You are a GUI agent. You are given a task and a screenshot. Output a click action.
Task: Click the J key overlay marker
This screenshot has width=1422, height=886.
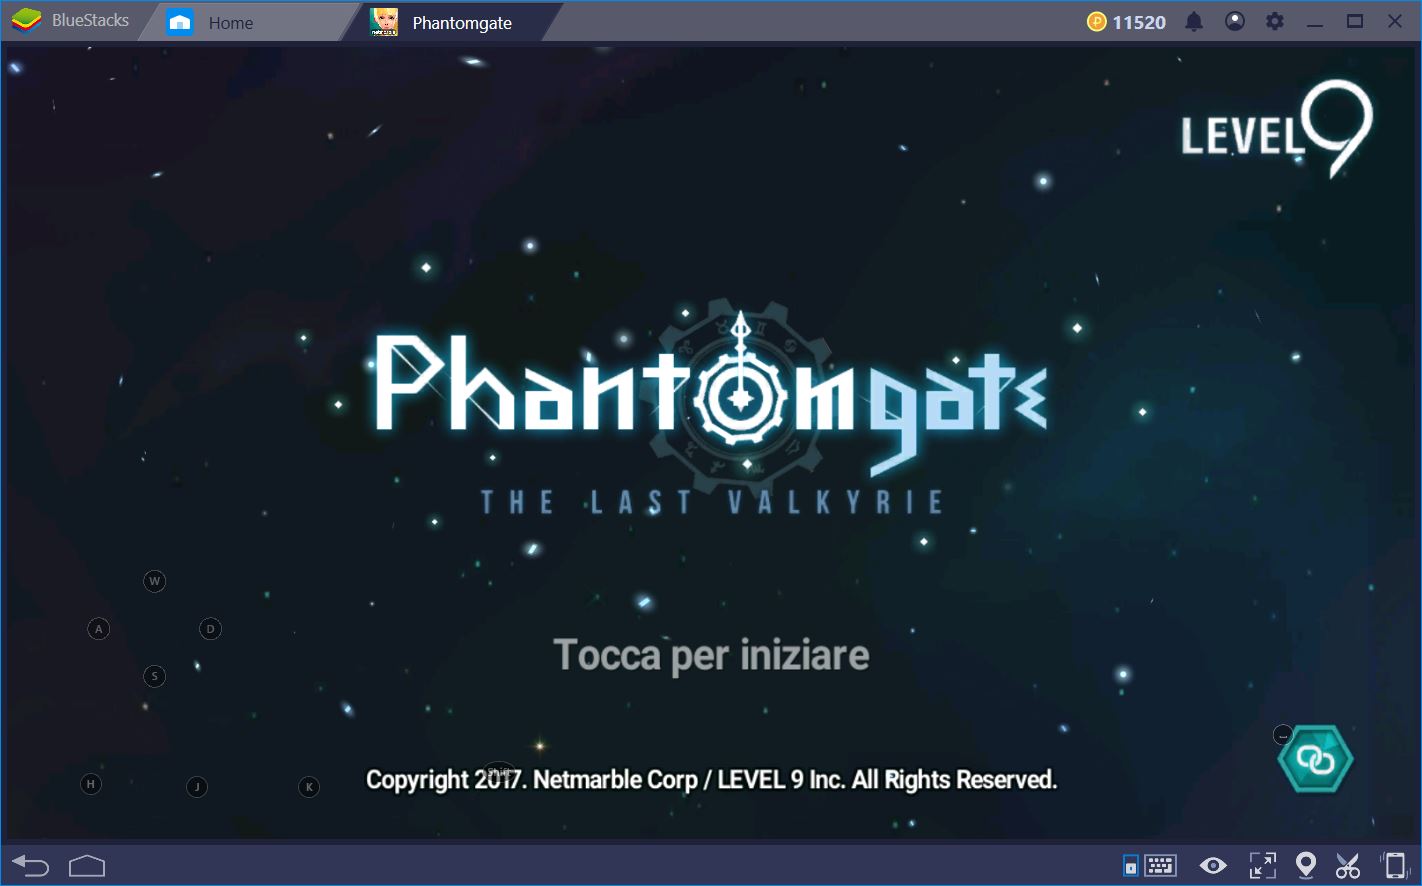pos(197,787)
